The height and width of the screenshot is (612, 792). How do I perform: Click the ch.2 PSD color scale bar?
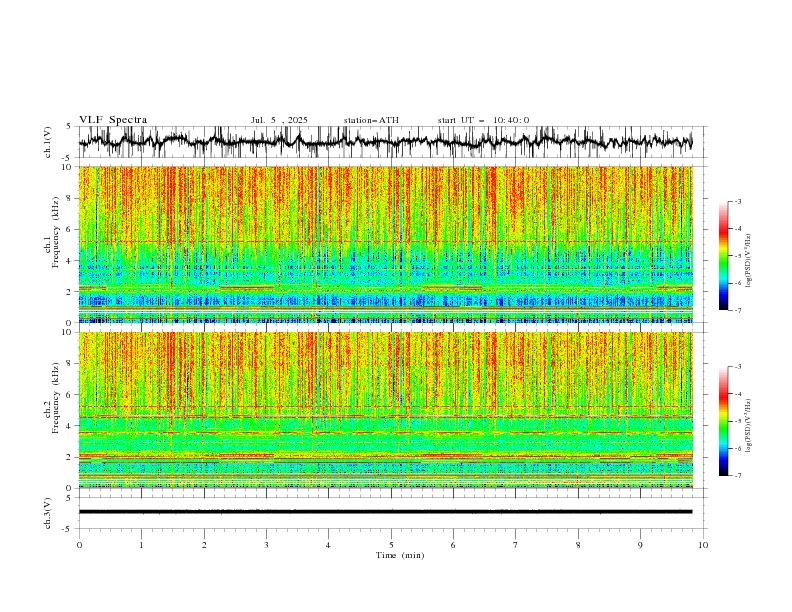723,421
